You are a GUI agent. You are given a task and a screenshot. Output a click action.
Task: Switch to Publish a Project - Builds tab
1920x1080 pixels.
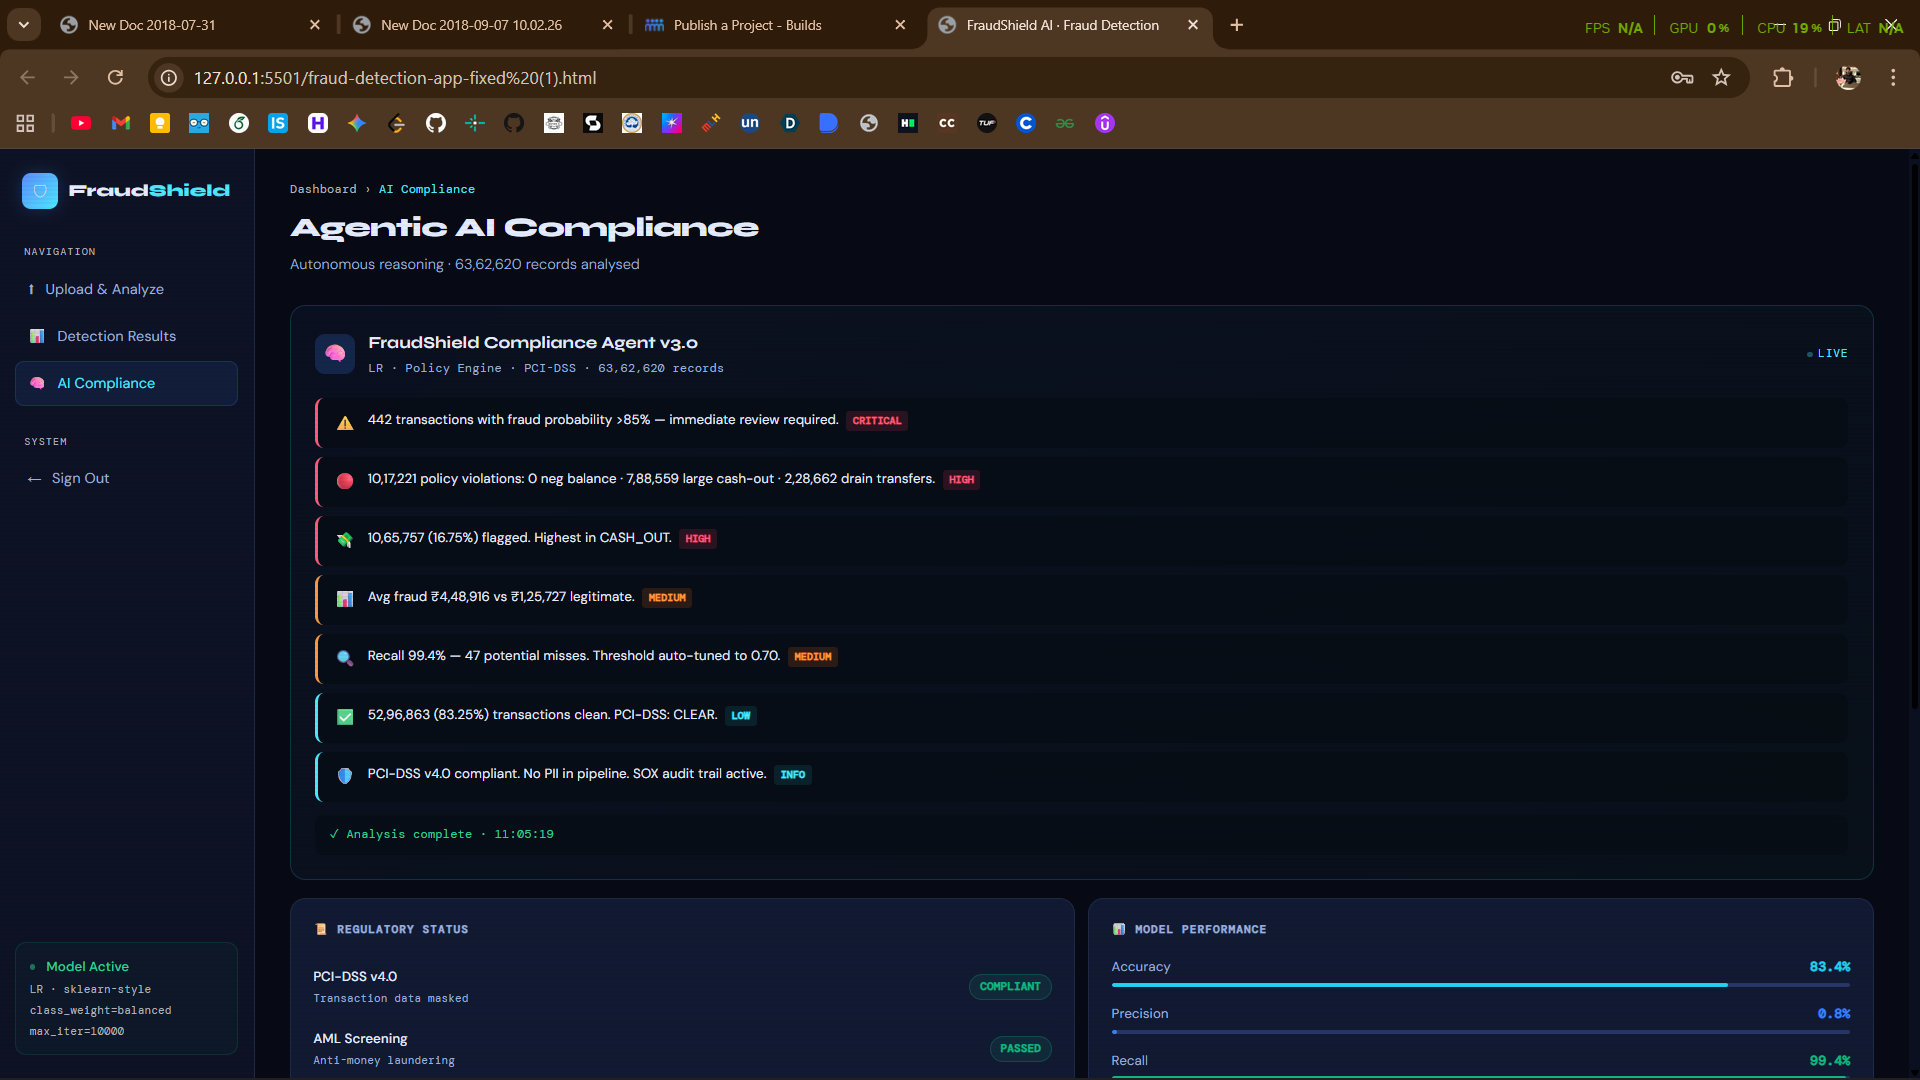pyautogui.click(x=775, y=25)
